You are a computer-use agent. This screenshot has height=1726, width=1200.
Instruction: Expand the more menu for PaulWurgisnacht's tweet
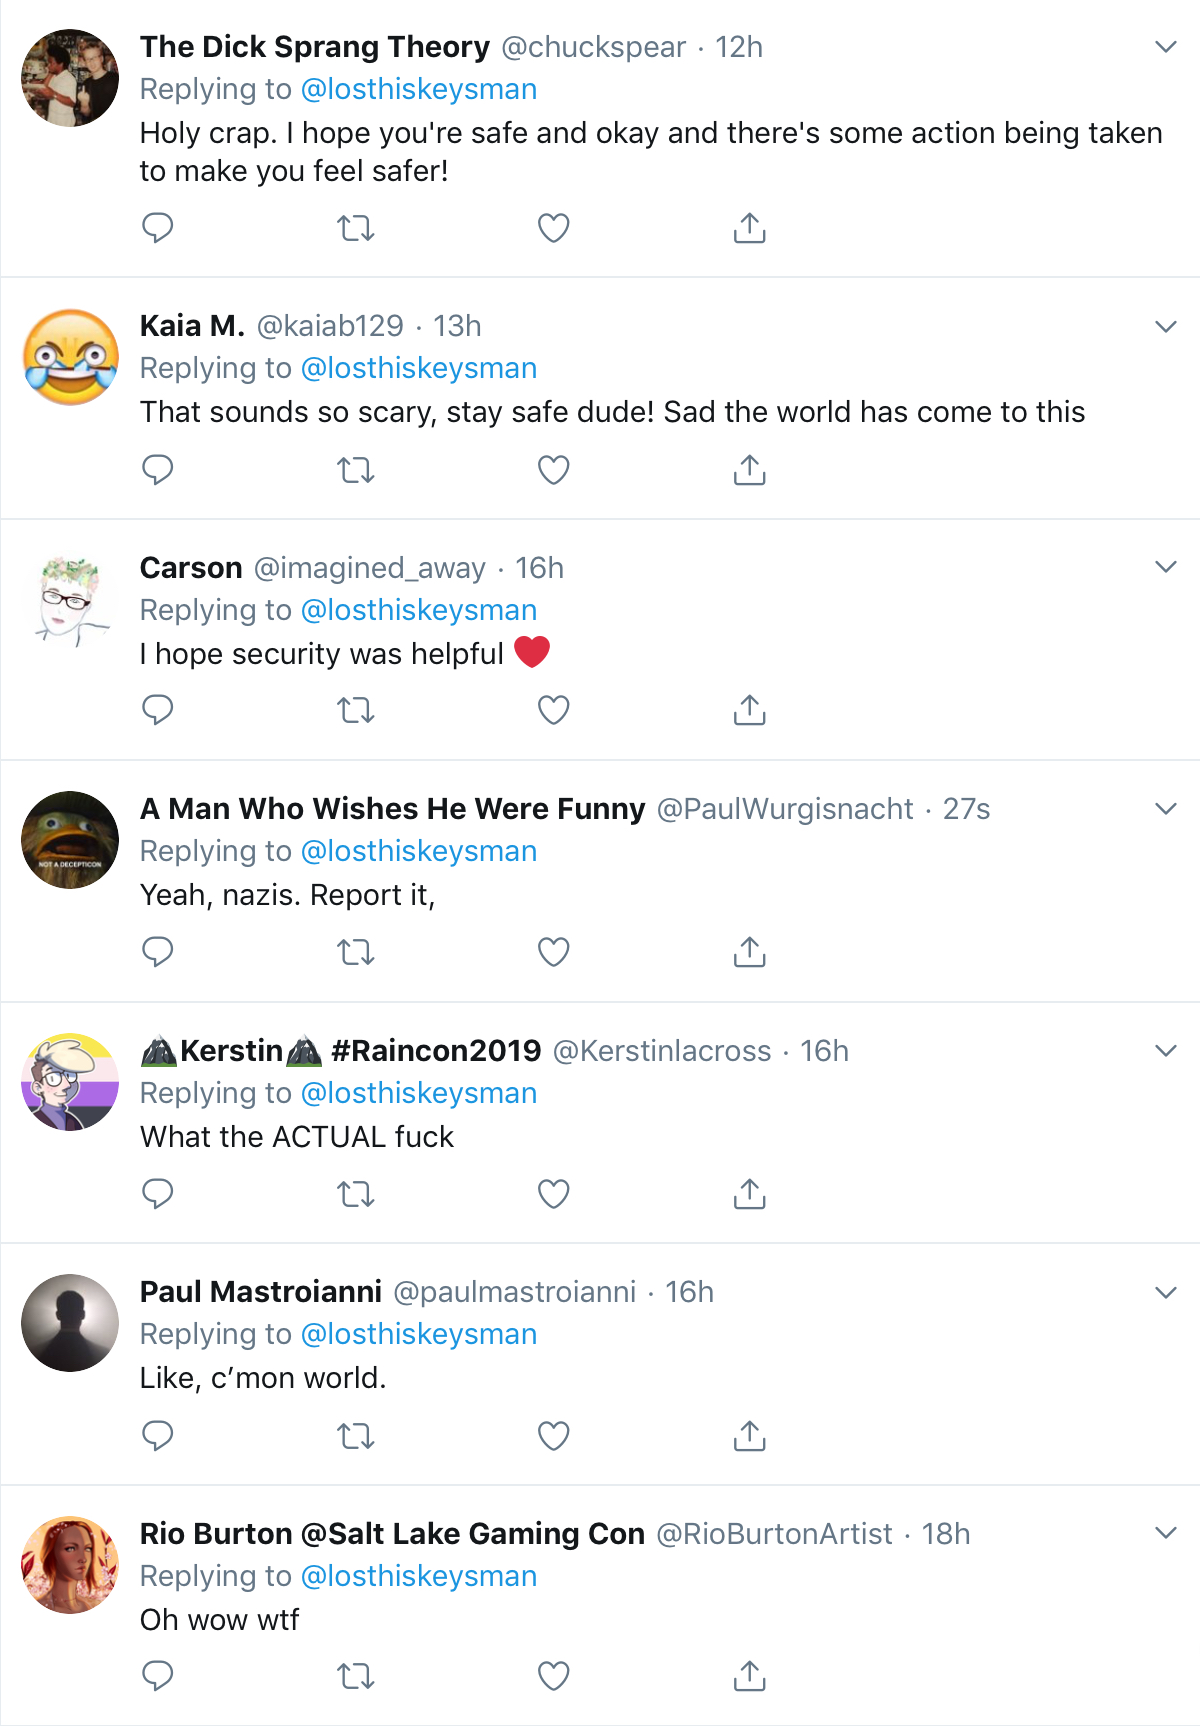(x=1165, y=808)
